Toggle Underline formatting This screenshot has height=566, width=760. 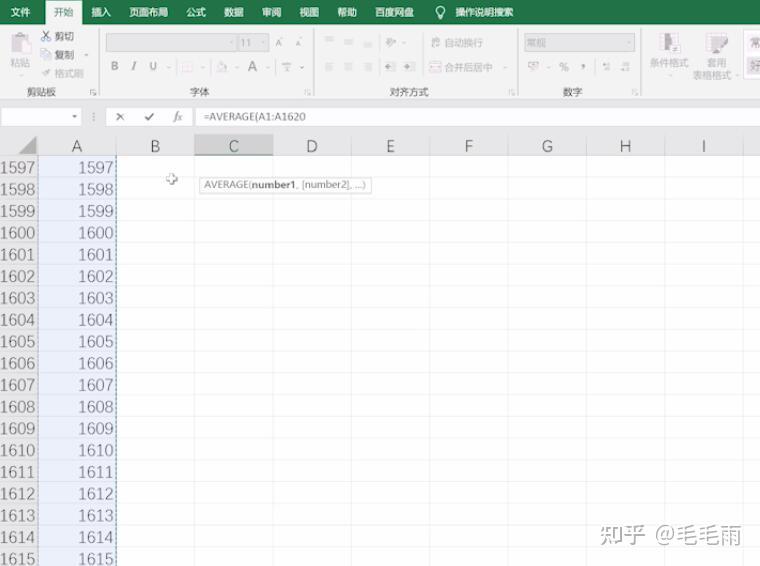point(153,66)
